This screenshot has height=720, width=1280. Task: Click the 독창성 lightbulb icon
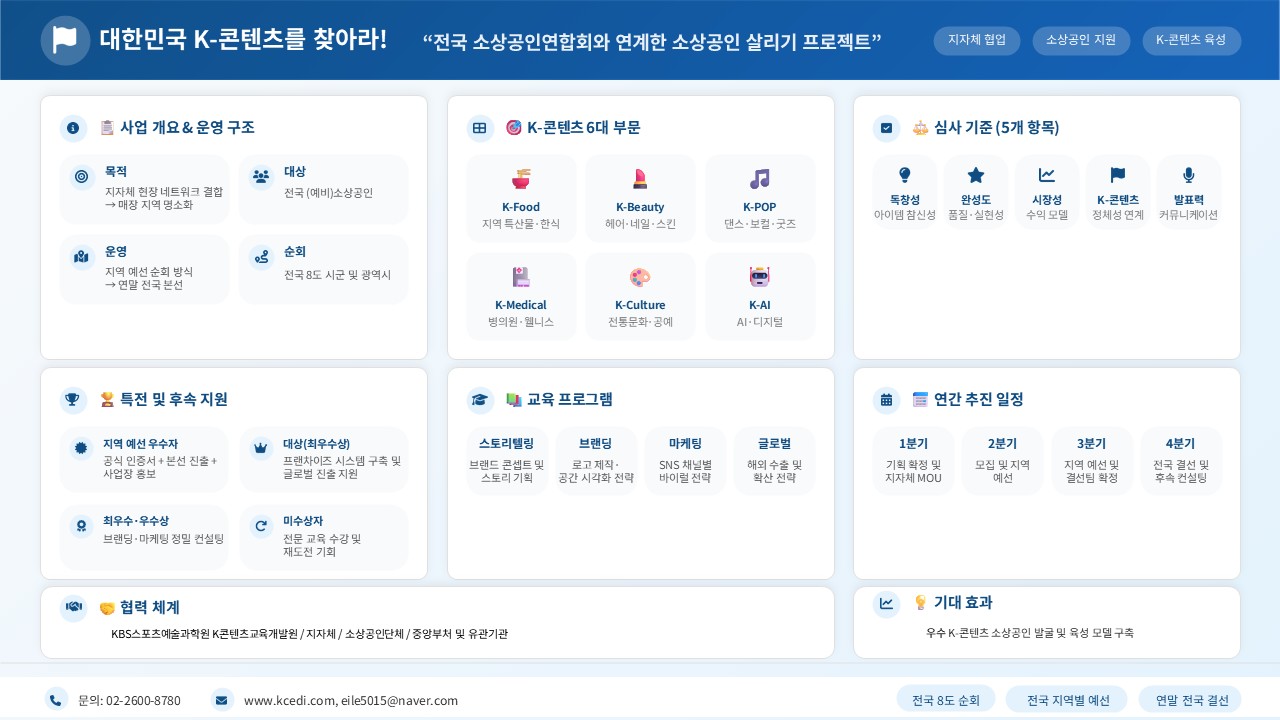904,175
